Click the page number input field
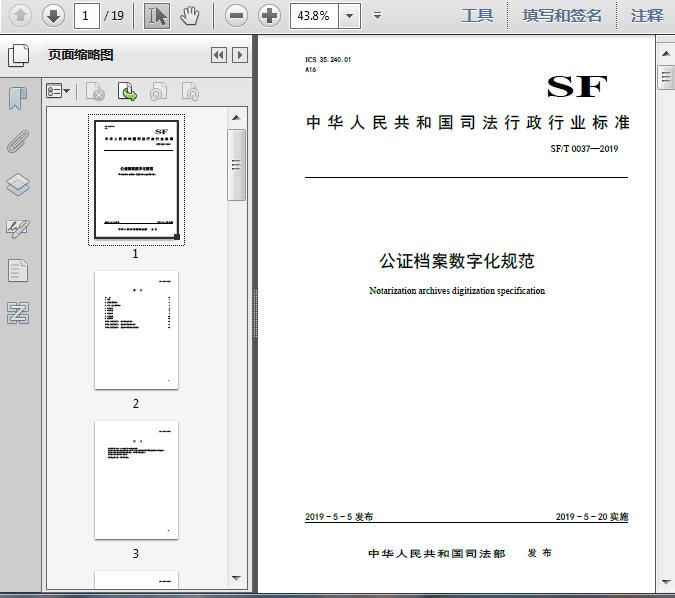The height and width of the screenshot is (598, 675). click(87, 16)
